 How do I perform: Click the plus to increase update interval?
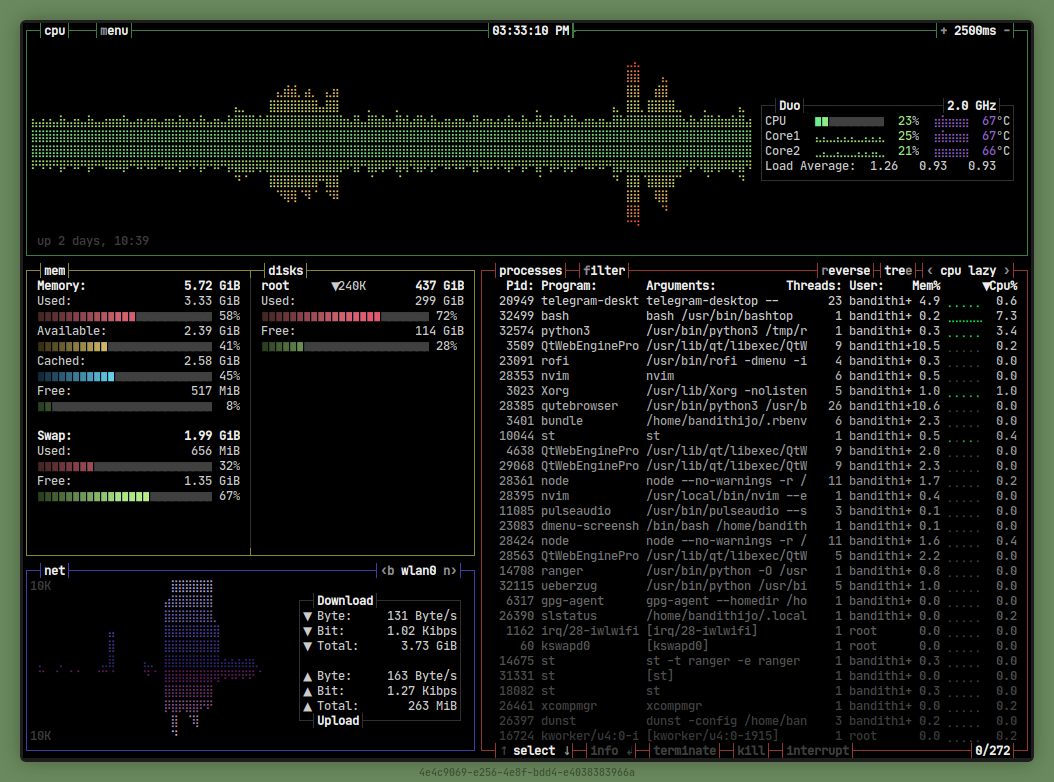pyautogui.click(x=943, y=31)
